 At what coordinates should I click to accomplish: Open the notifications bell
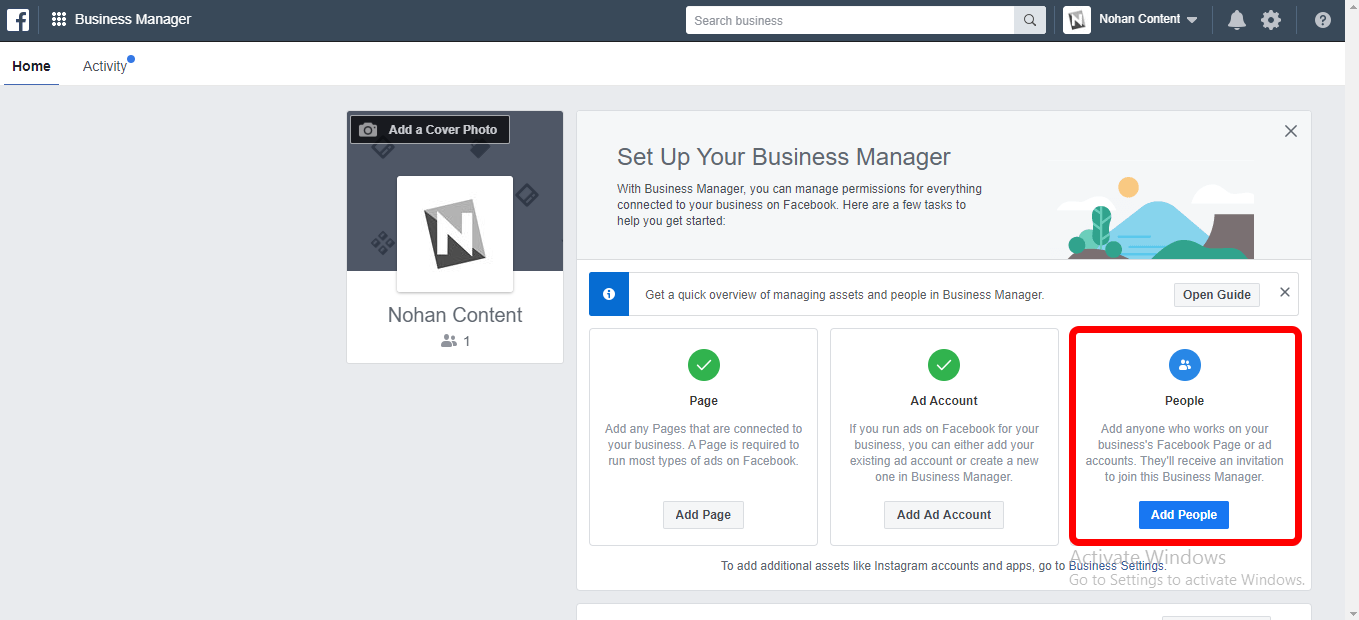(1237, 20)
